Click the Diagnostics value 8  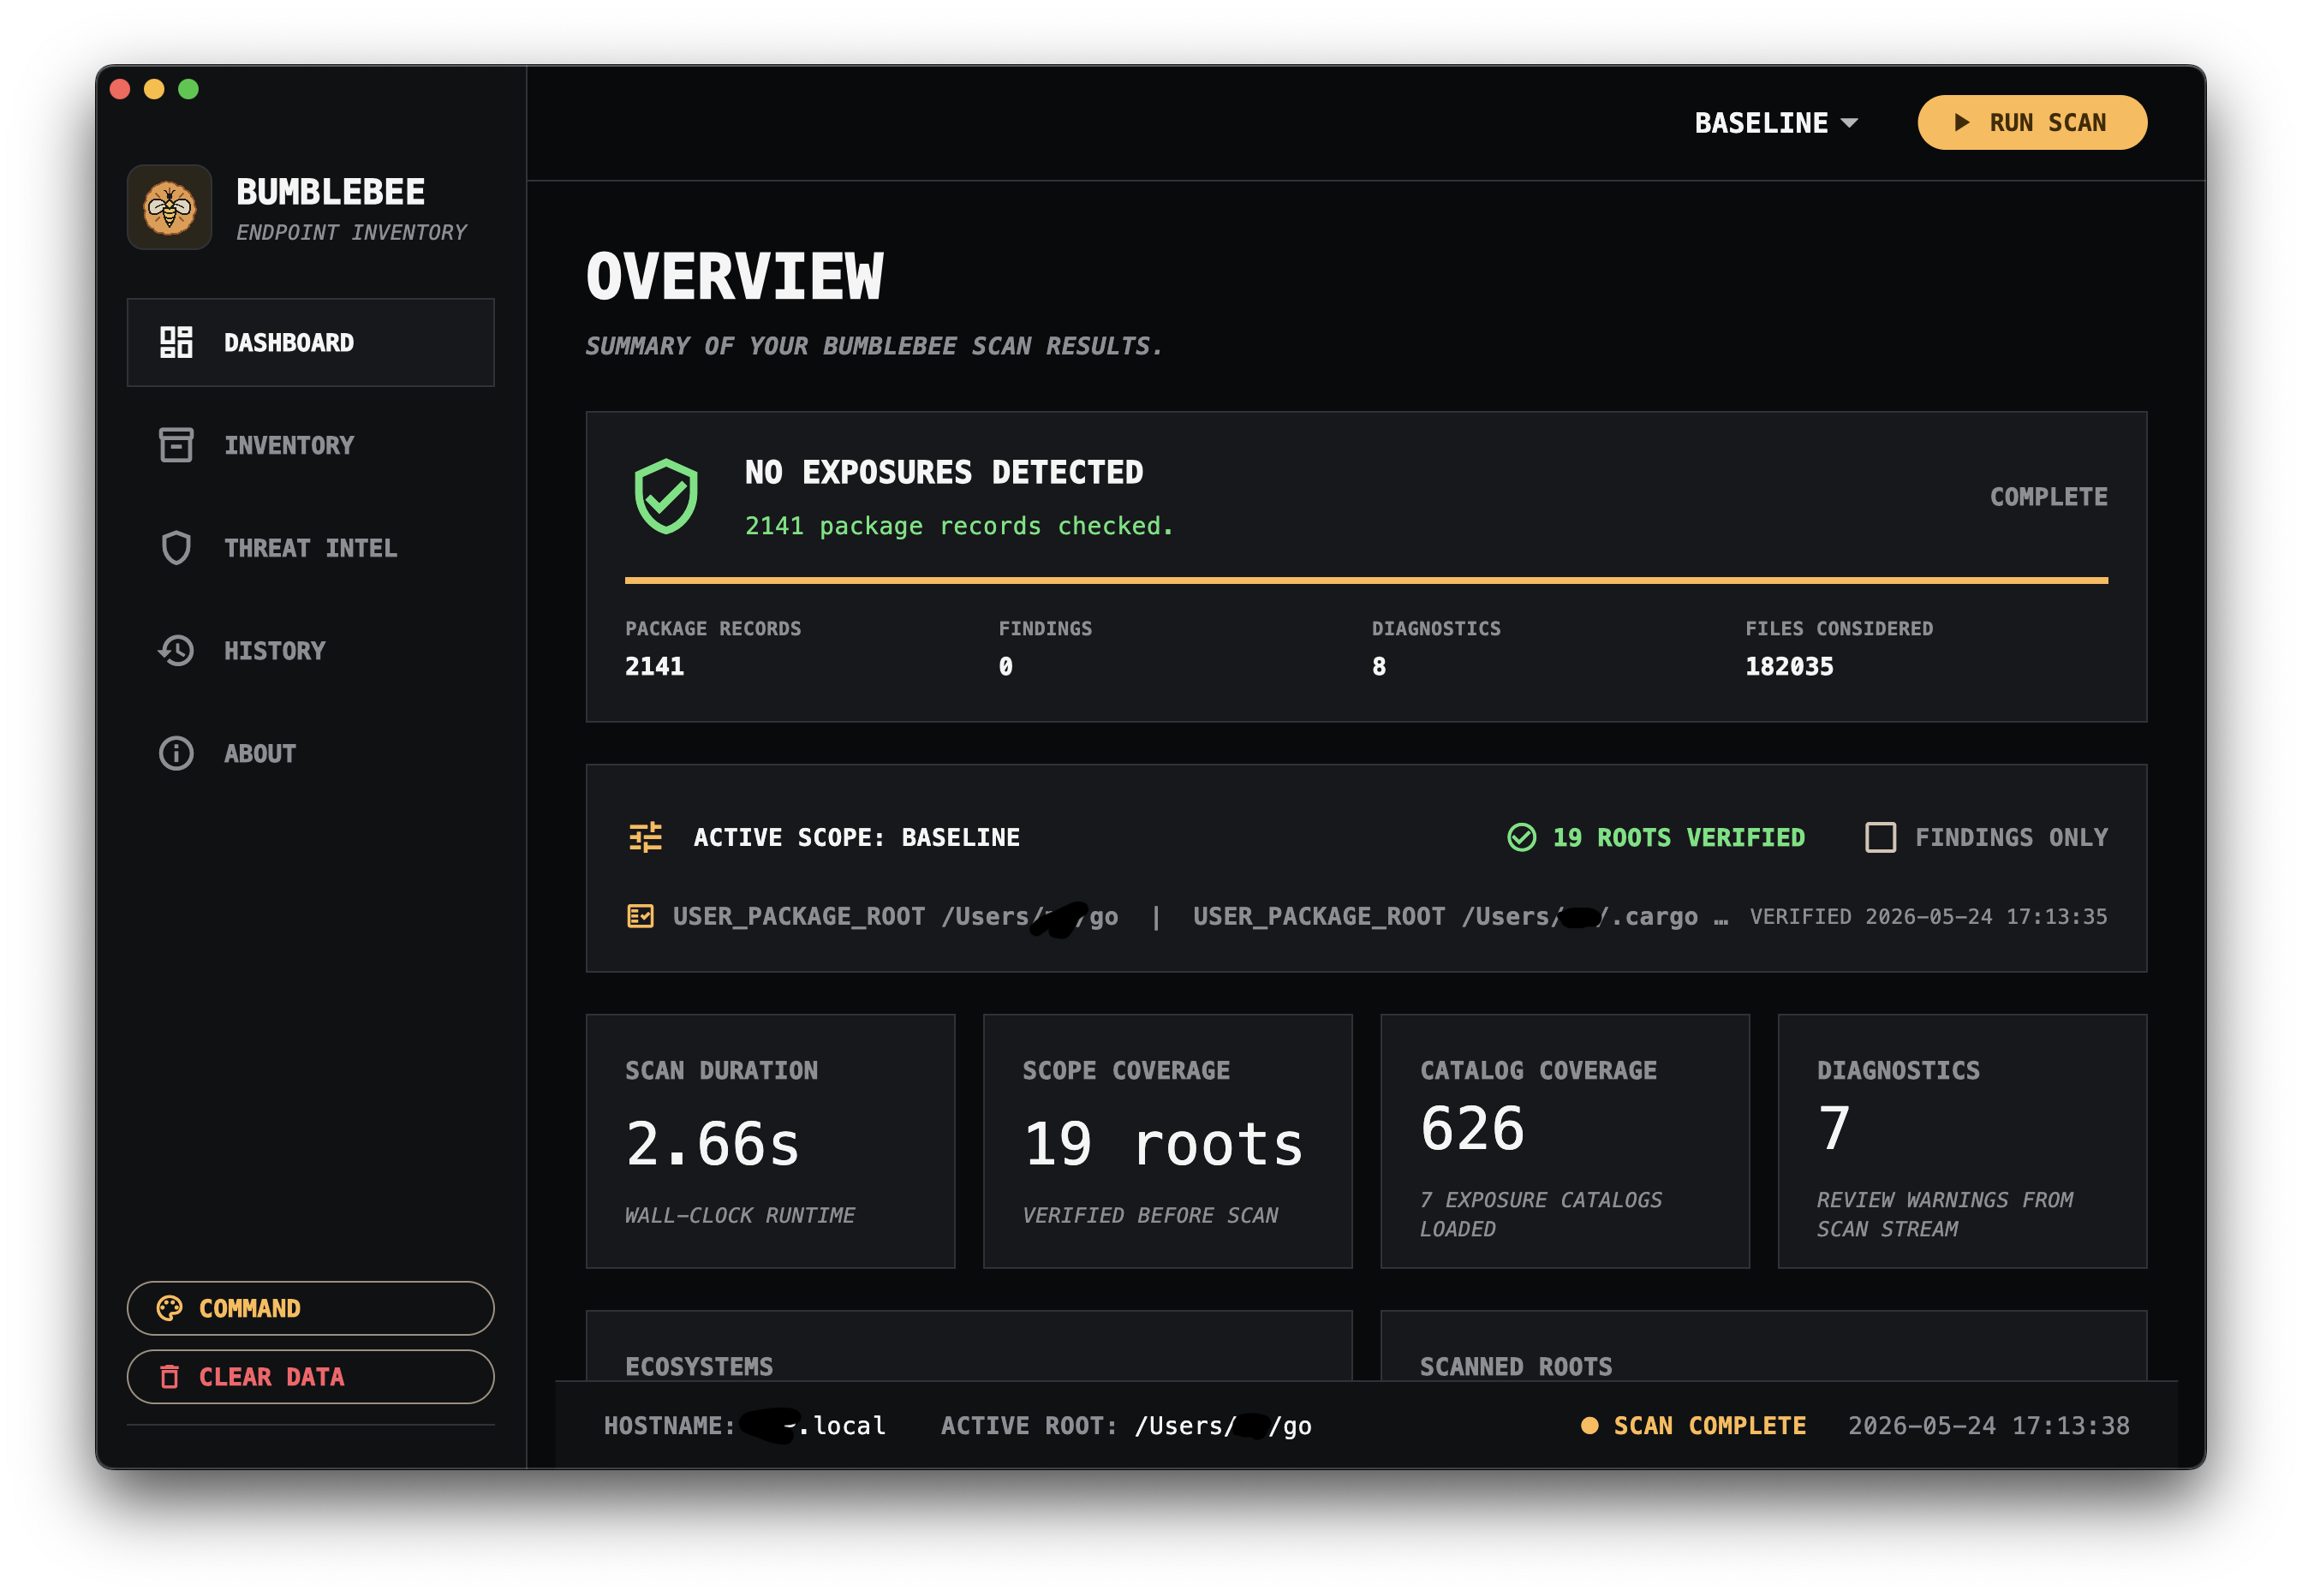1379,667
